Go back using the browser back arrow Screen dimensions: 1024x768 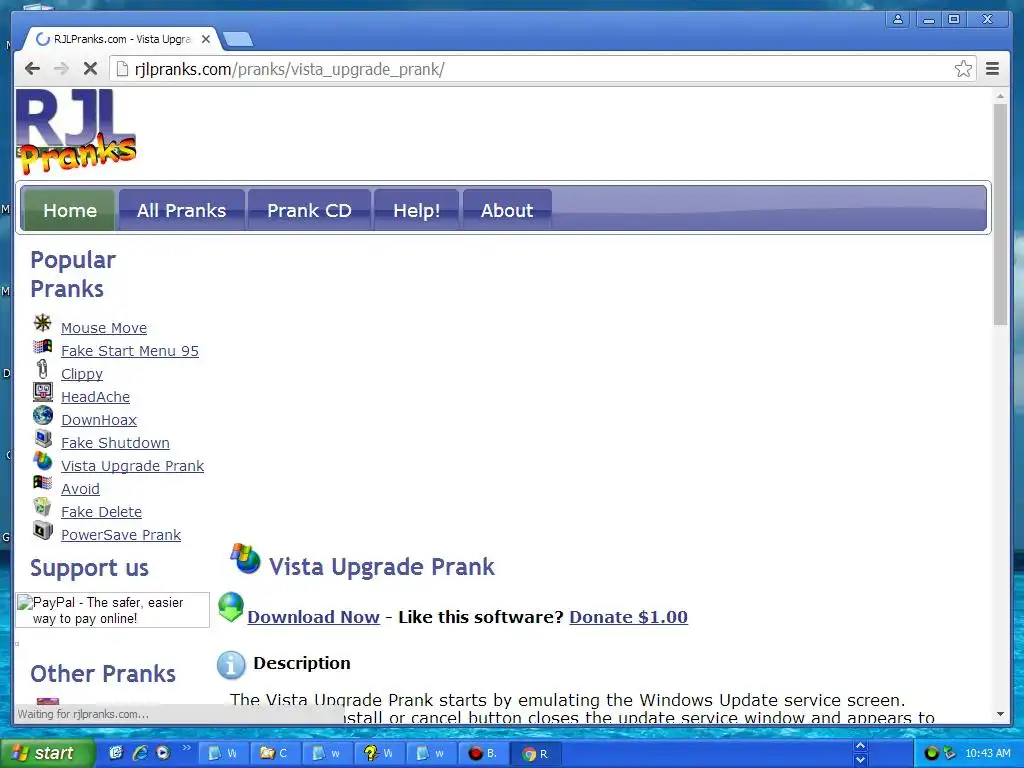click(32, 69)
